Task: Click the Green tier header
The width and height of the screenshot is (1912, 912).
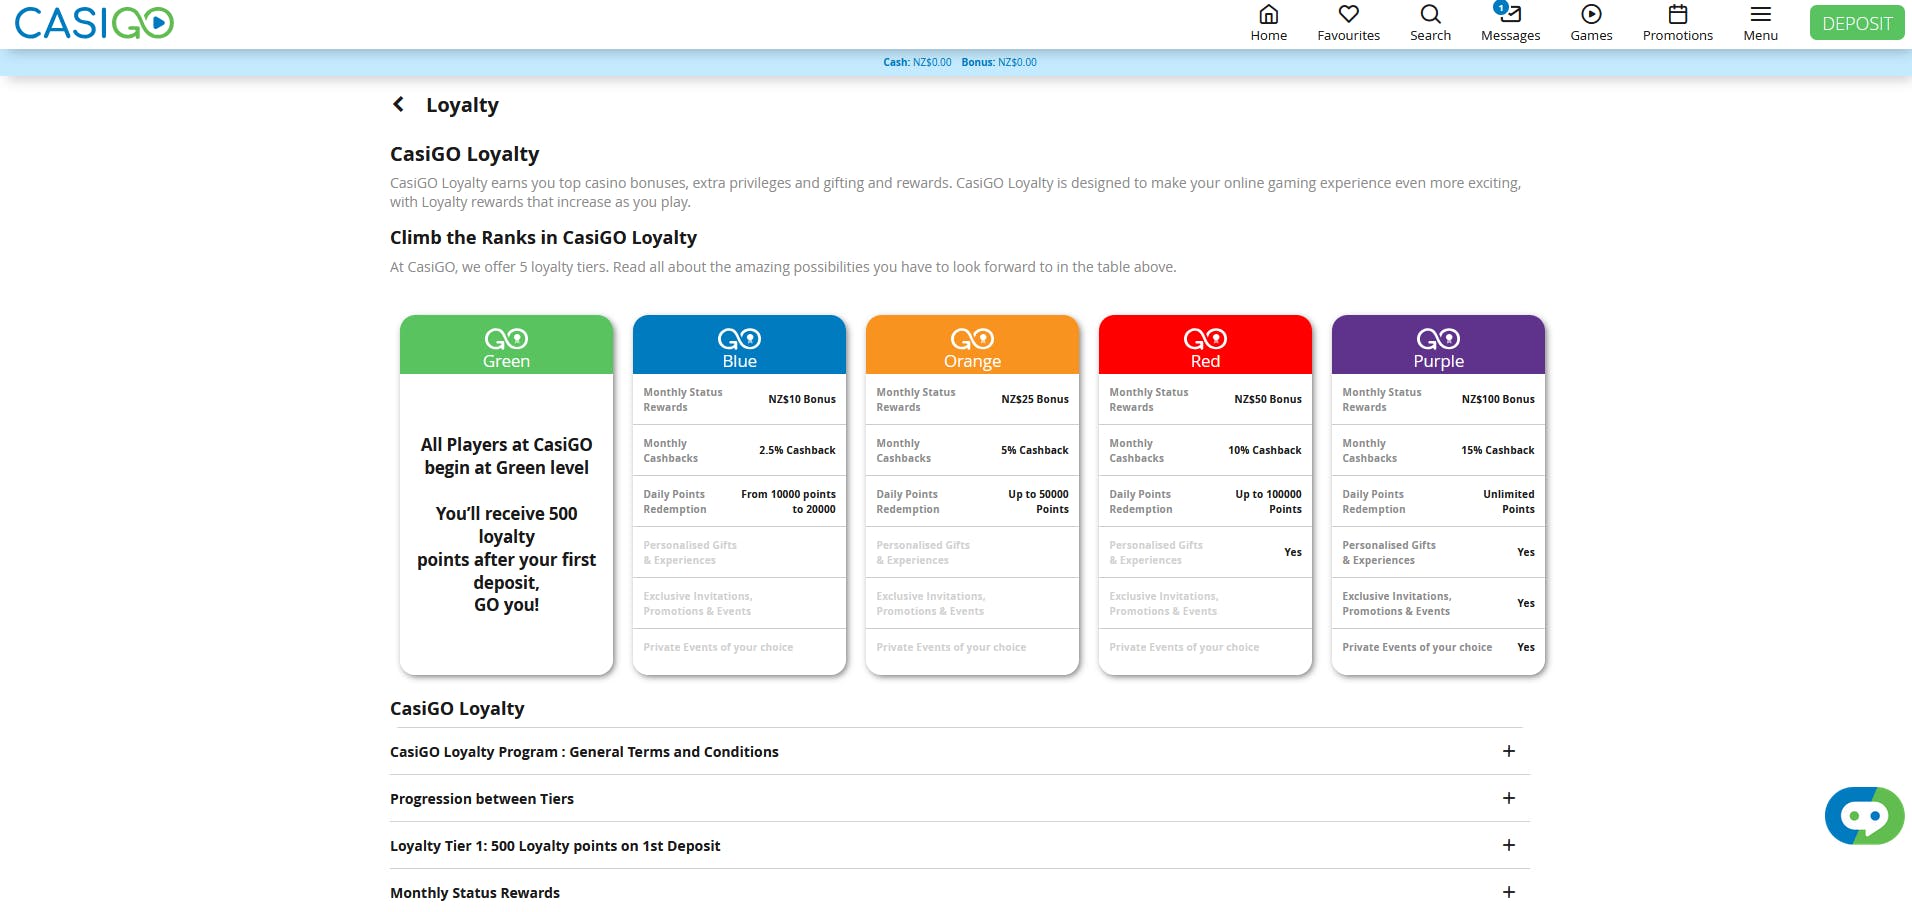Action: (x=506, y=345)
